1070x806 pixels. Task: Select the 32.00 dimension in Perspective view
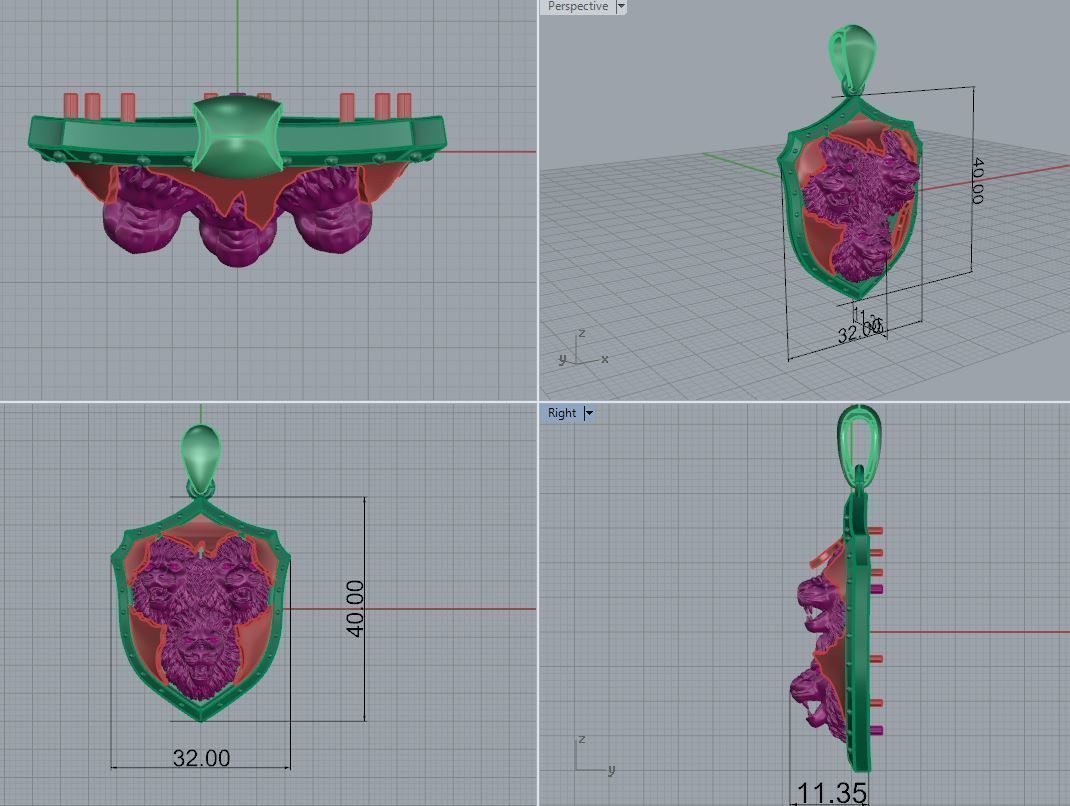pyautogui.click(x=860, y=333)
